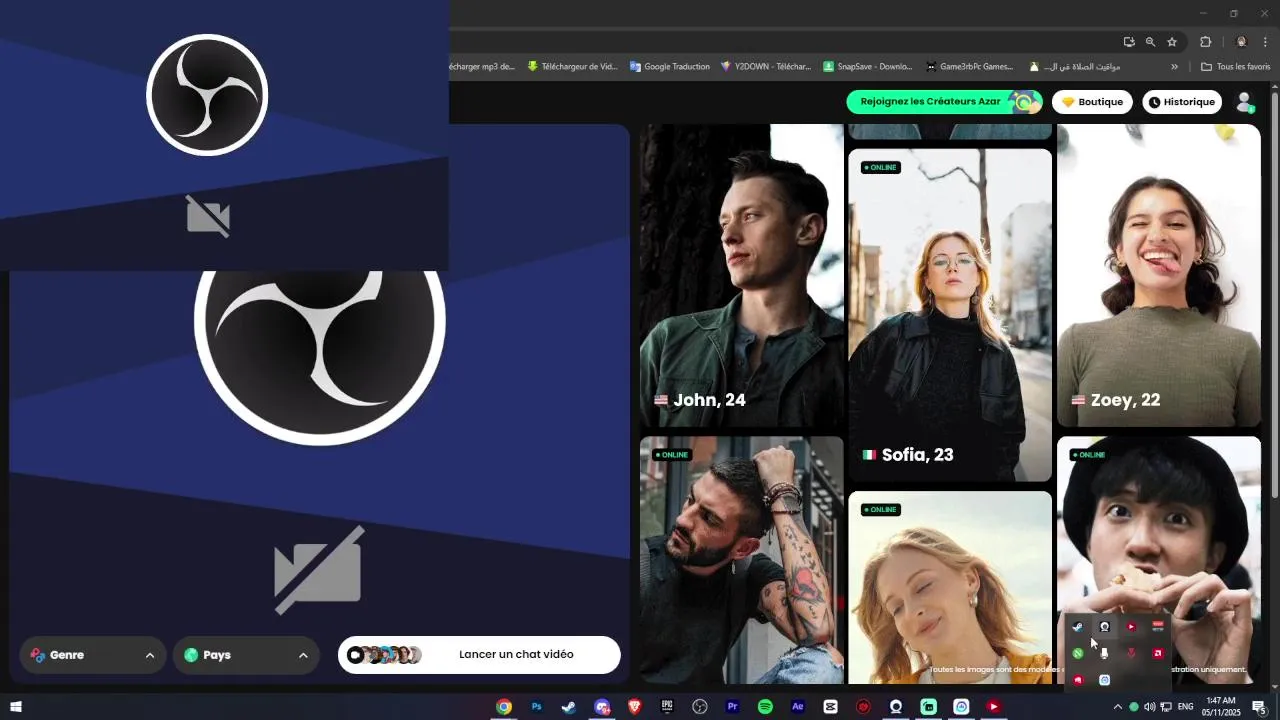Open Brave browser from the taskbar

[x=634, y=707]
